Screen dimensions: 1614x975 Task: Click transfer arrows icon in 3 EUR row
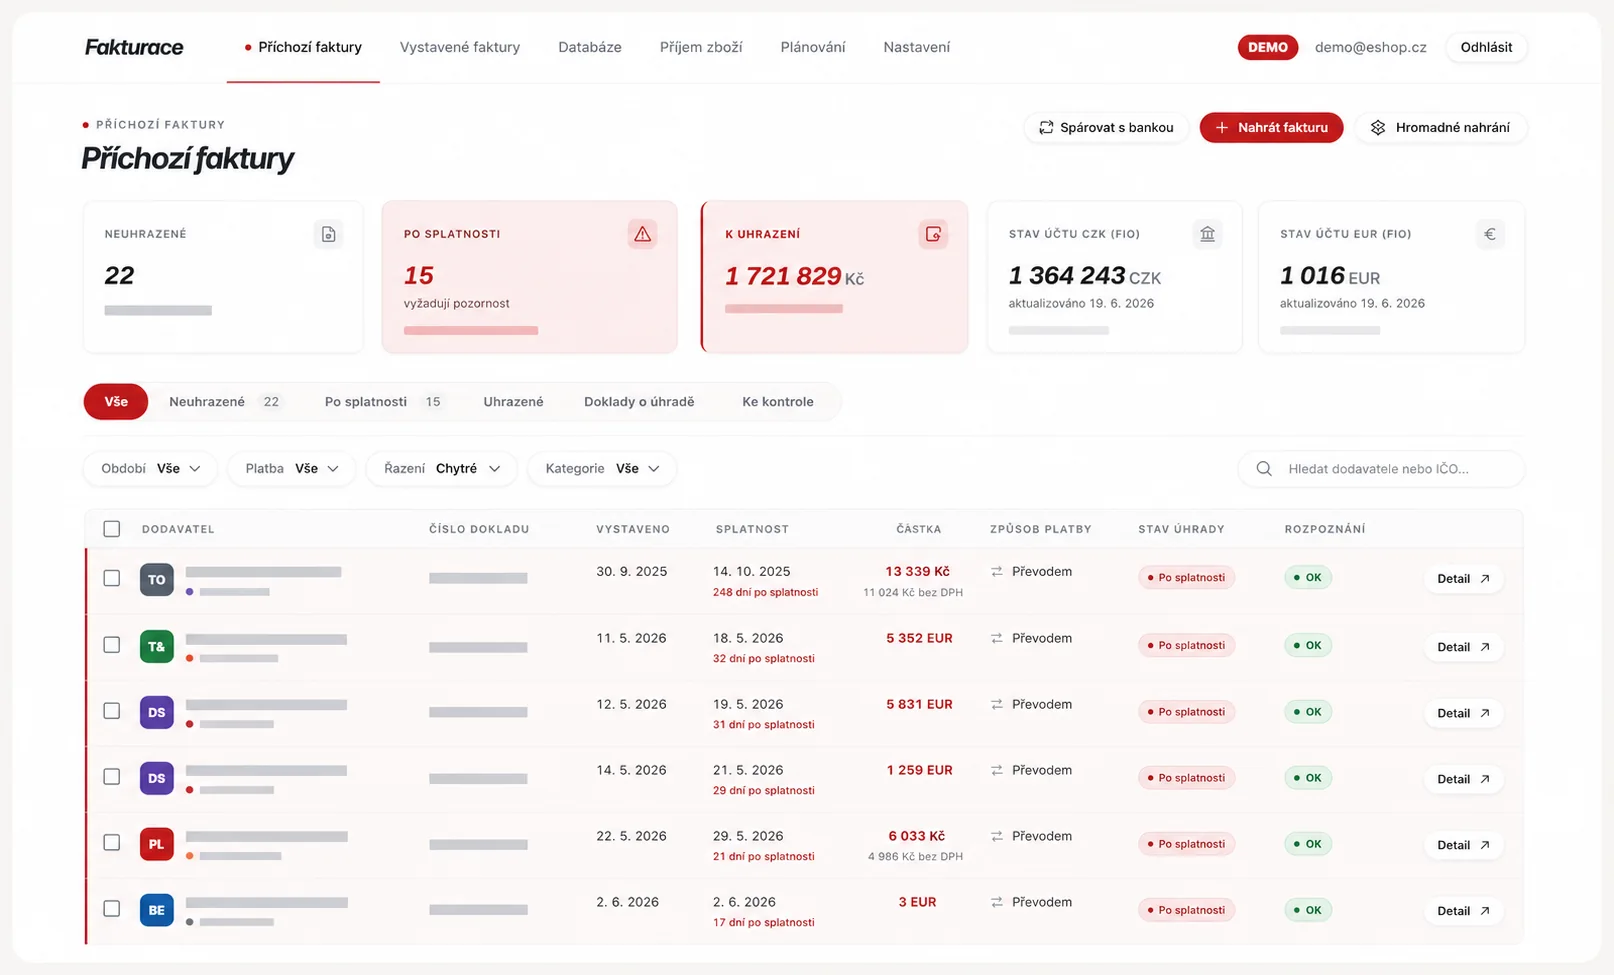[x=997, y=902]
